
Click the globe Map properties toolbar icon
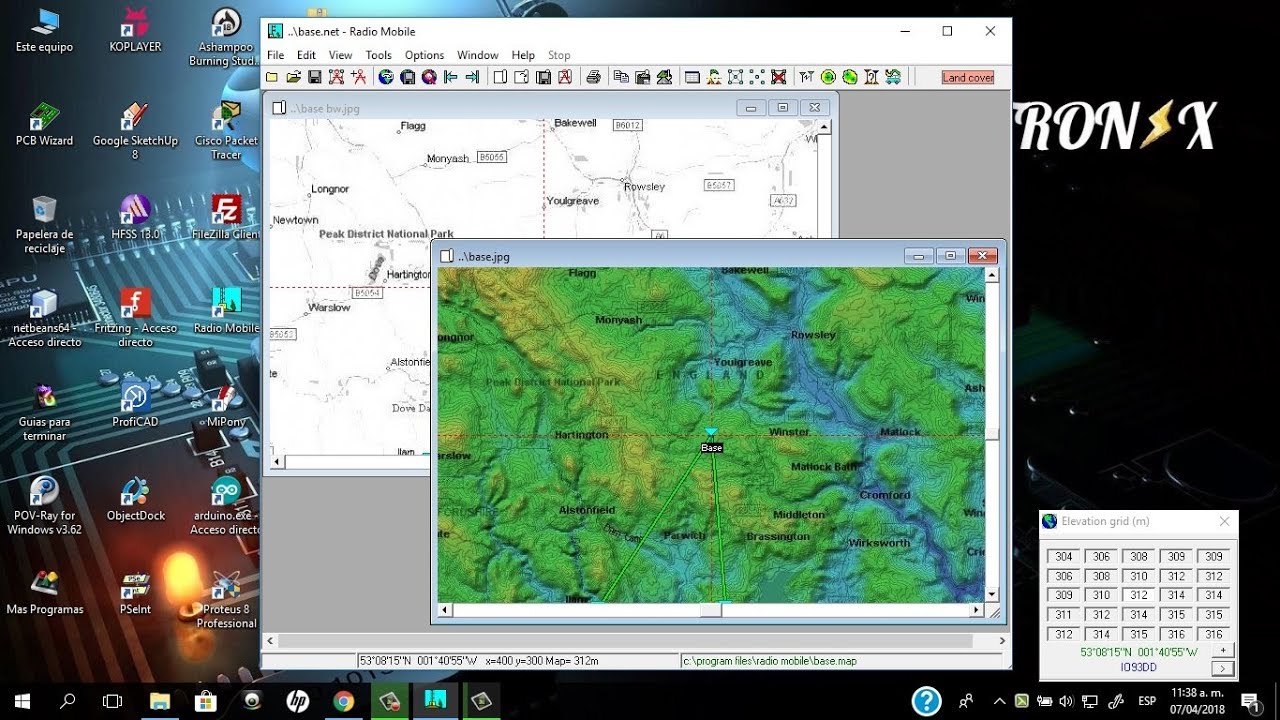(x=386, y=77)
